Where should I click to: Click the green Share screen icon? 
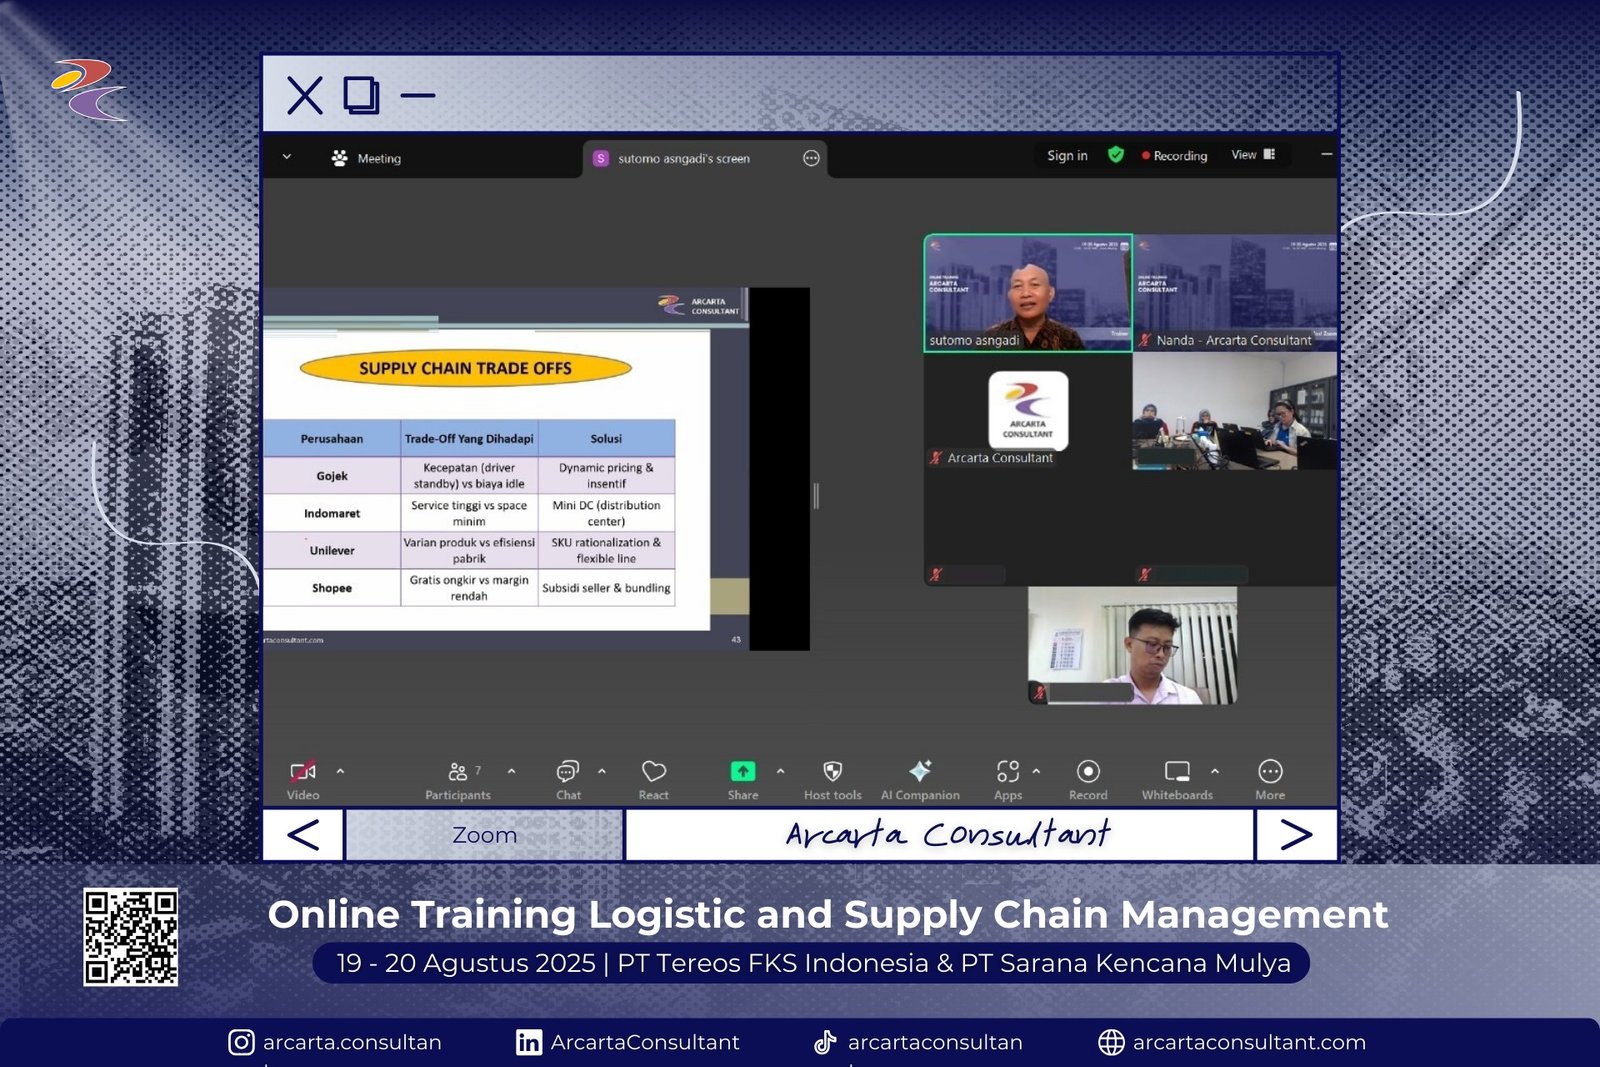[x=743, y=772]
